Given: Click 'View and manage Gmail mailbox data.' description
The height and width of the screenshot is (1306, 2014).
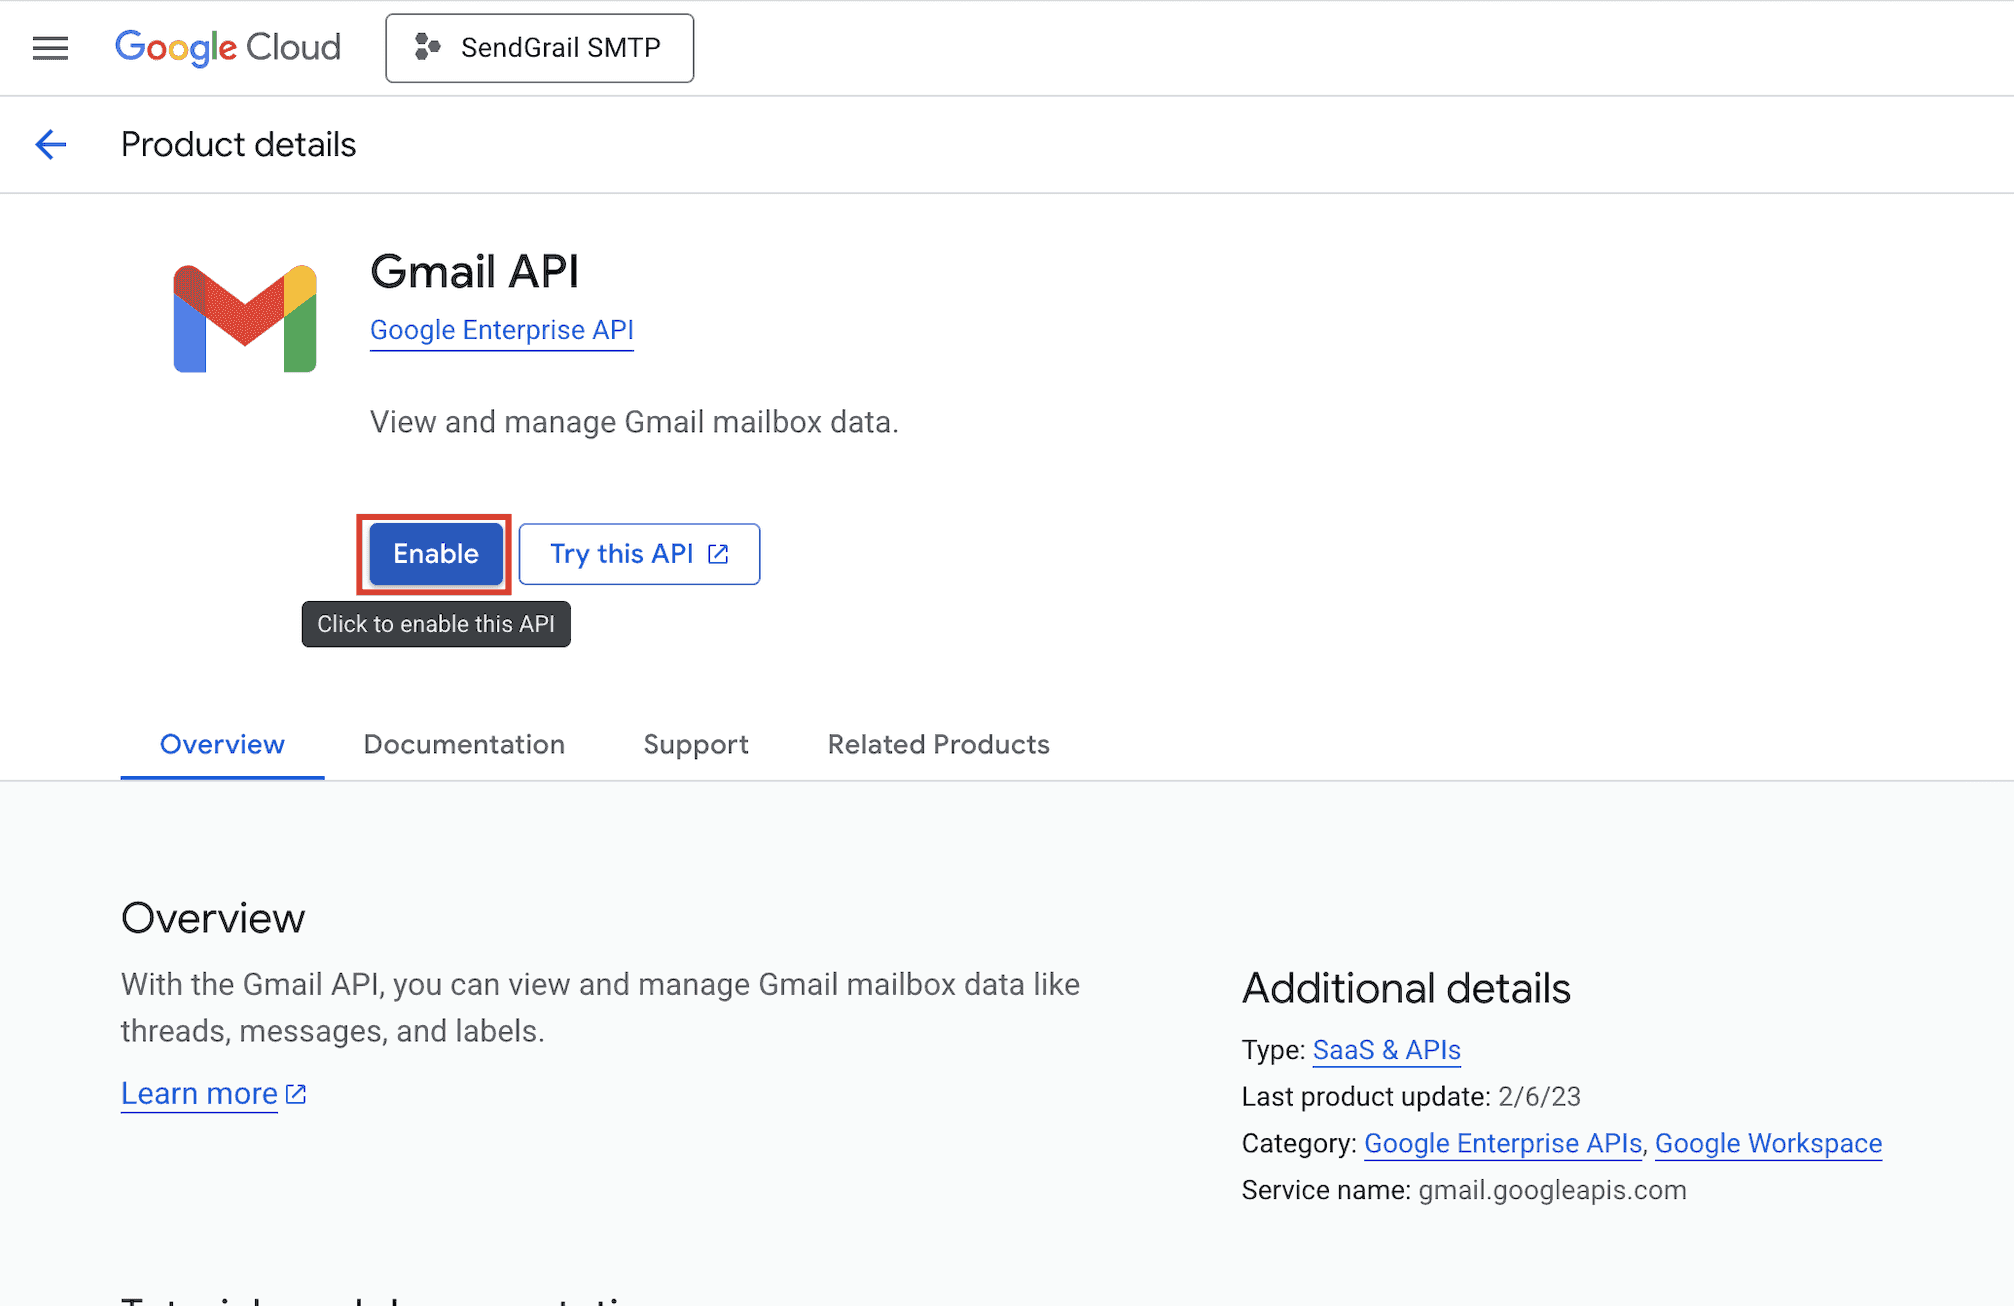Looking at the screenshot, I should pos(634,422).
